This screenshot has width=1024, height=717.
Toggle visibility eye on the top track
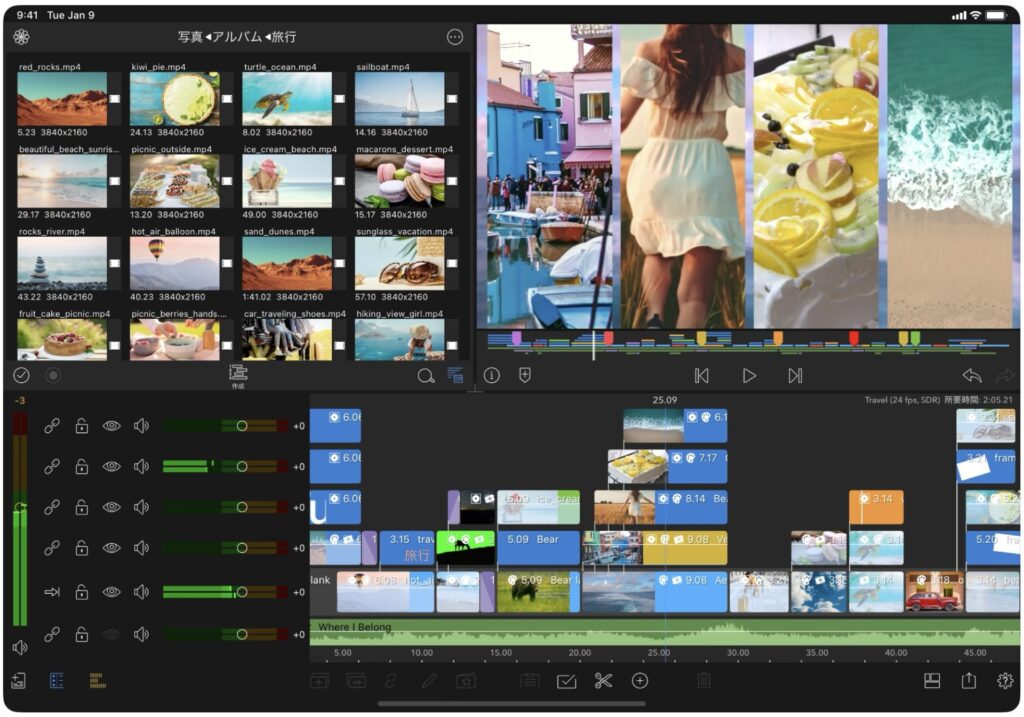pos(111,426)
